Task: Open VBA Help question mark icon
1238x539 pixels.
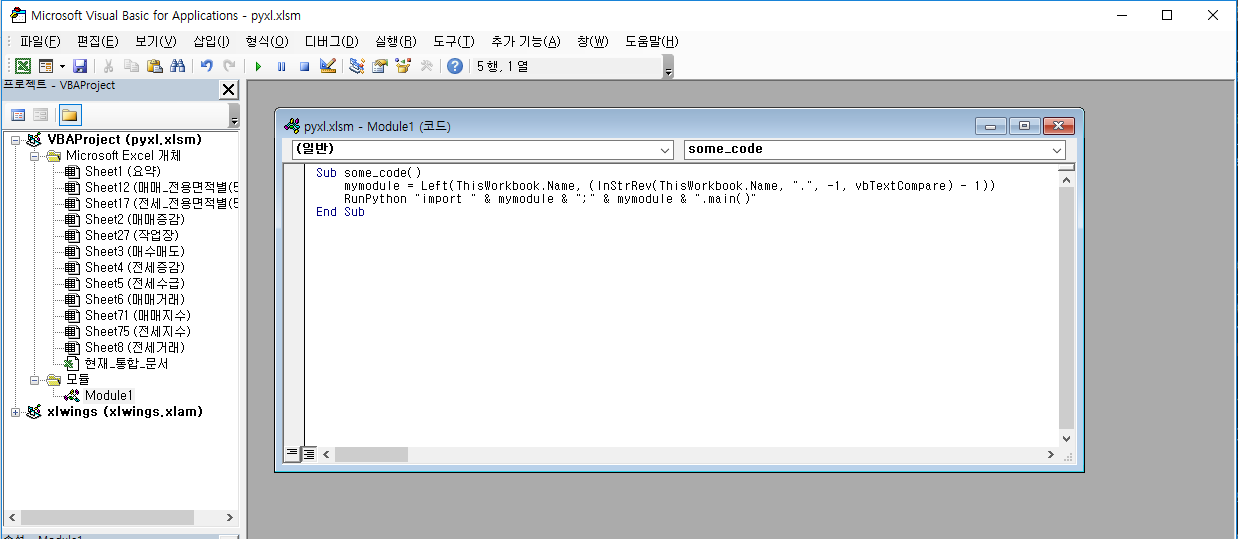Action: (x=455, y=66)
